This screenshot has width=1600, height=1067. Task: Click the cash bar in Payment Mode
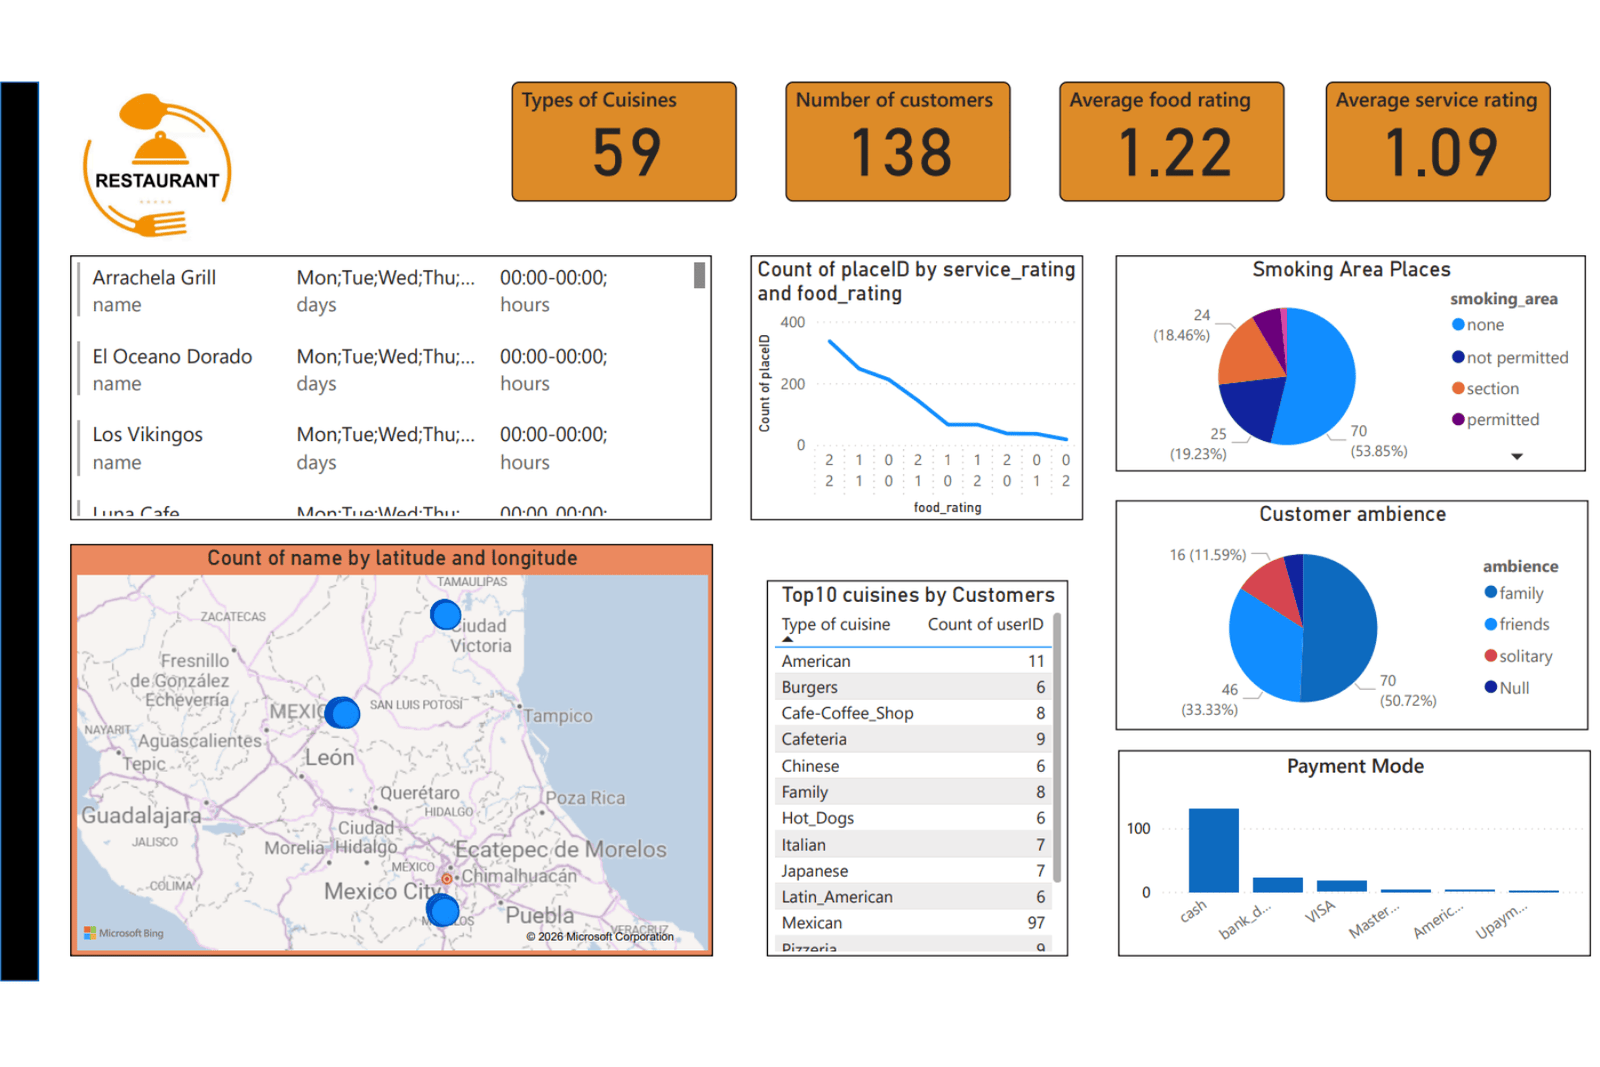1213,850
